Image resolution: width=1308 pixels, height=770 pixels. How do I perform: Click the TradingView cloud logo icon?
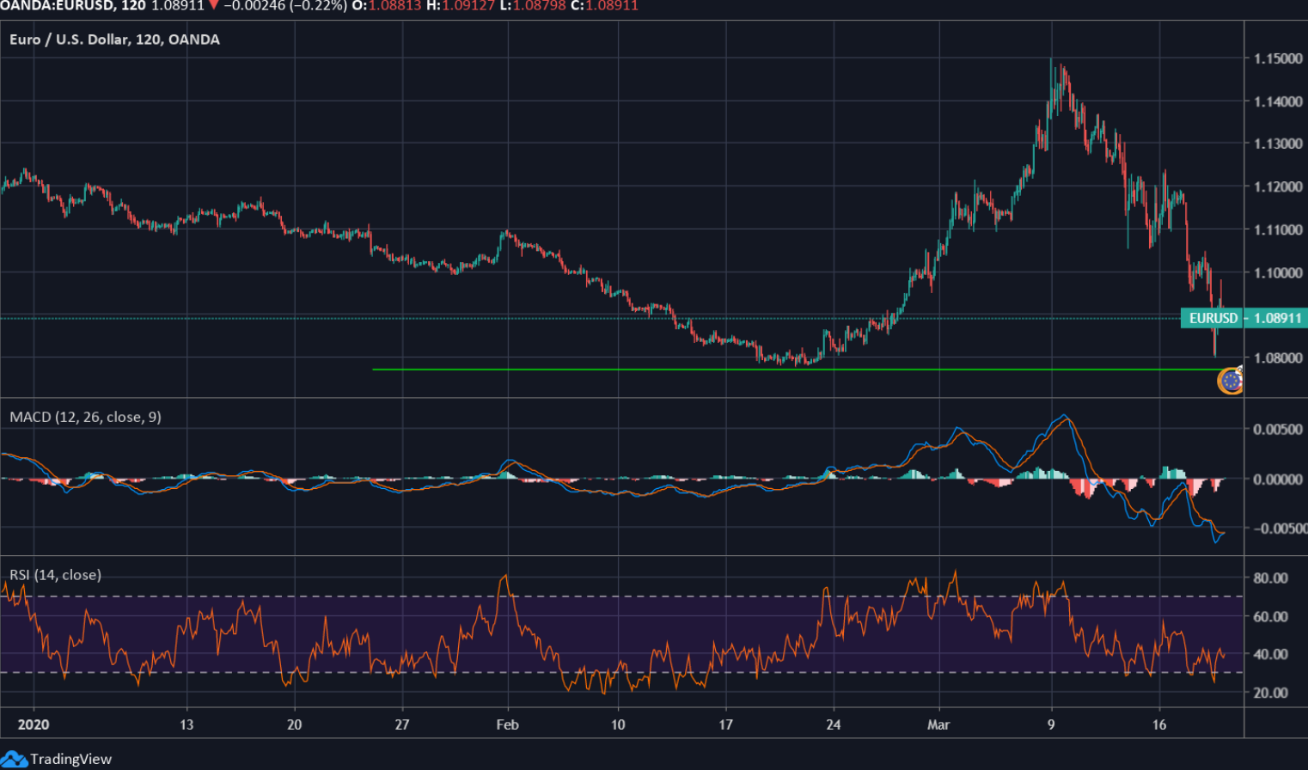(x=14, y=759)
